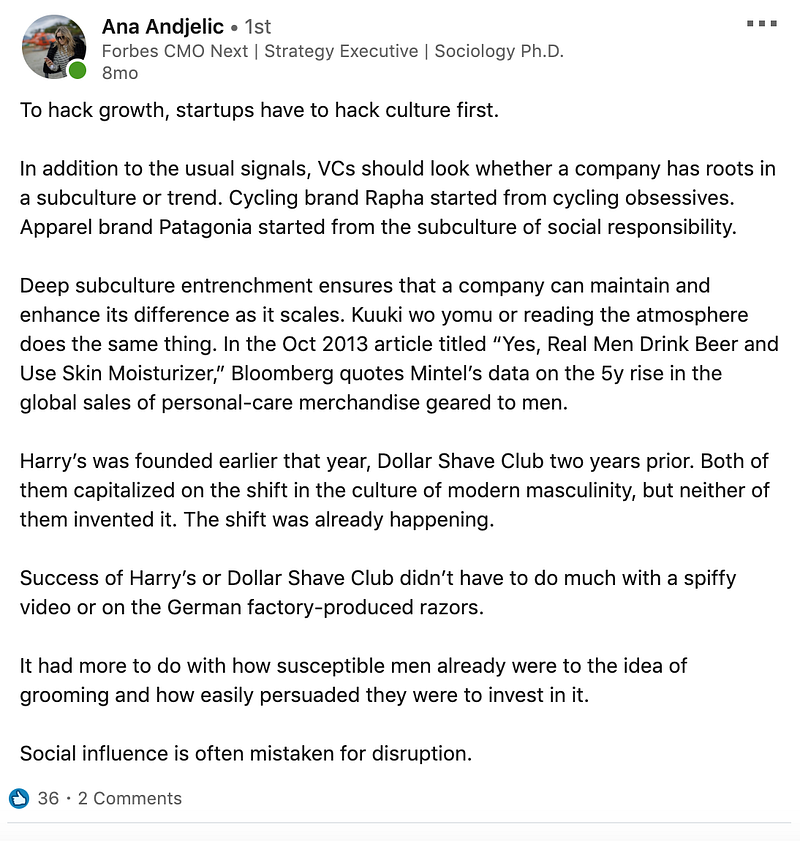800x841 pixels.
Task: Click the 1st connection degree badge
Action: (x=257, y=27)
